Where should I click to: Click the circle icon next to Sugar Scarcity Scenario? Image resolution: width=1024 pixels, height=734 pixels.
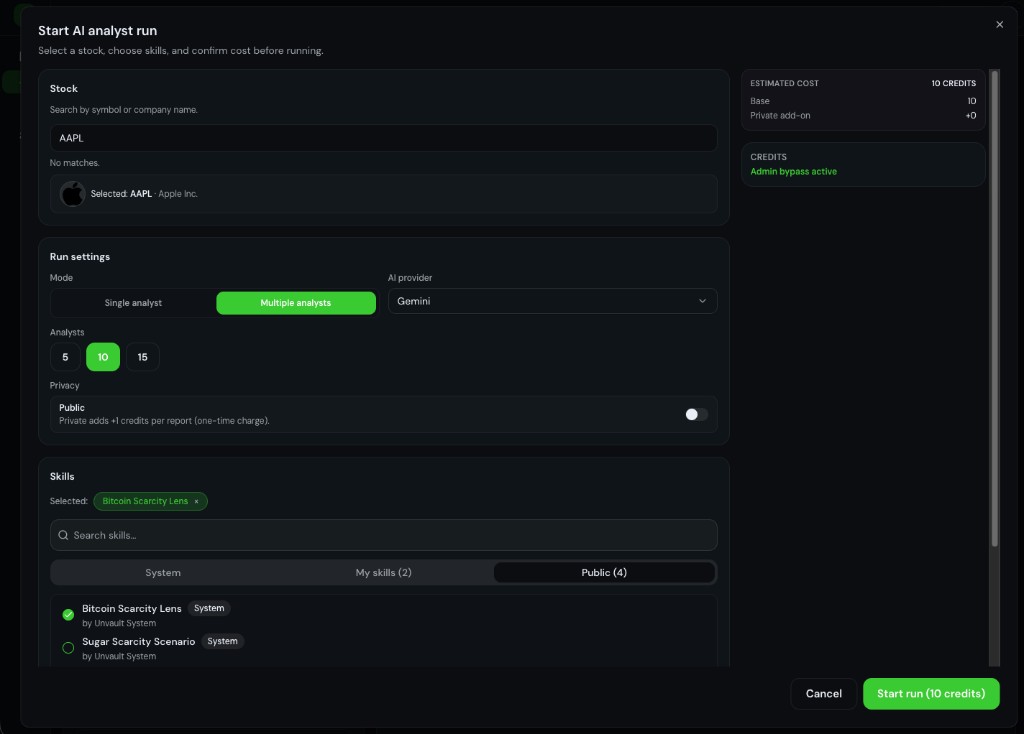coord(67,647)
